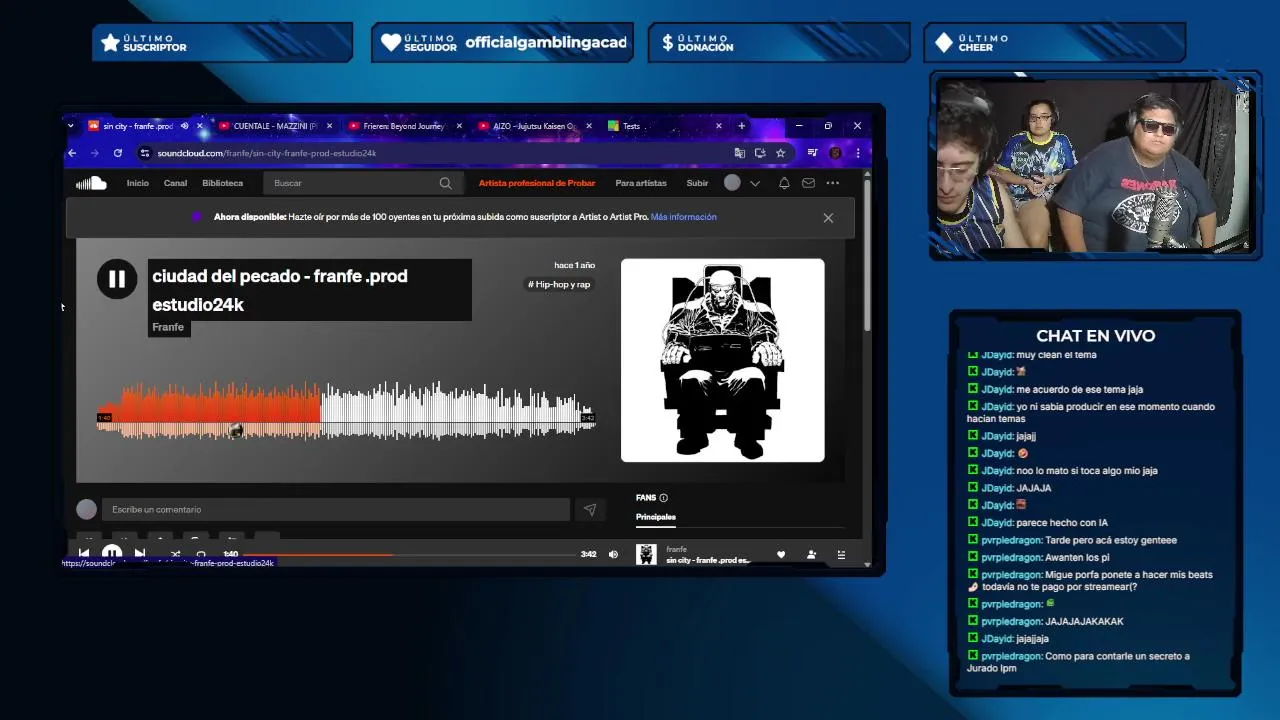
Task: Reload the page with the refresh icon
Action: [x=118, y=153]
